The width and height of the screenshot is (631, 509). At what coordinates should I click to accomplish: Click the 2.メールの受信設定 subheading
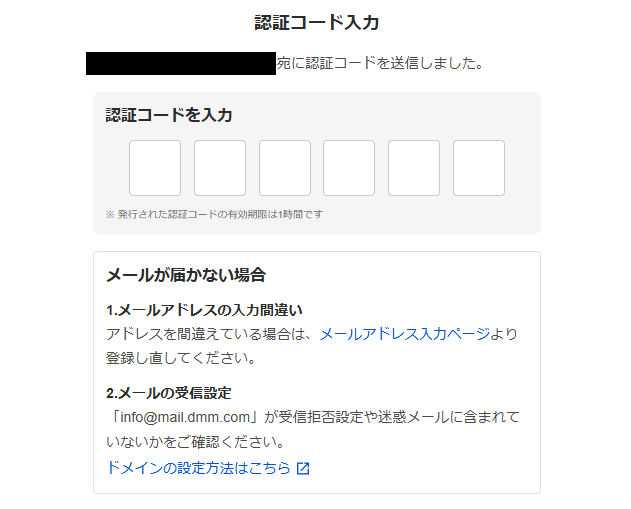tap(169, 393)
